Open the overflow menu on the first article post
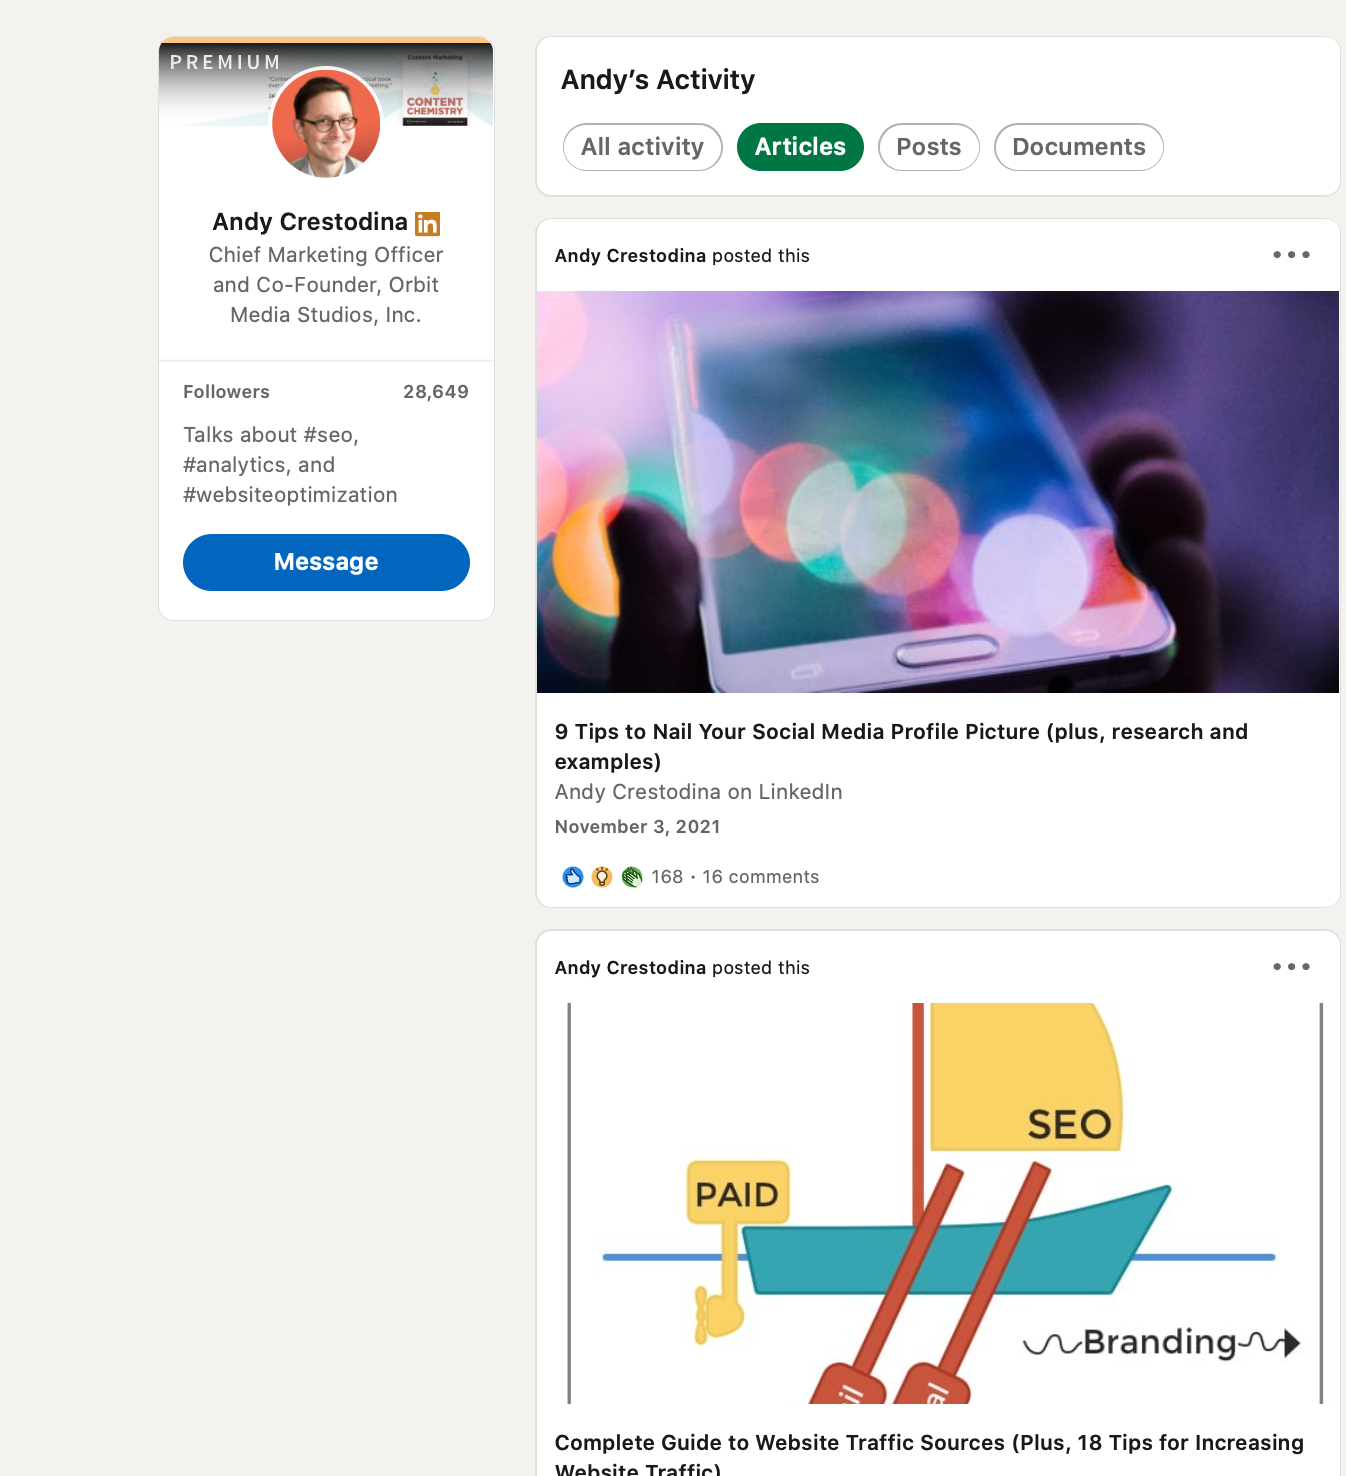This screenshot has height=1476, width=1346. coord(1291,255)
